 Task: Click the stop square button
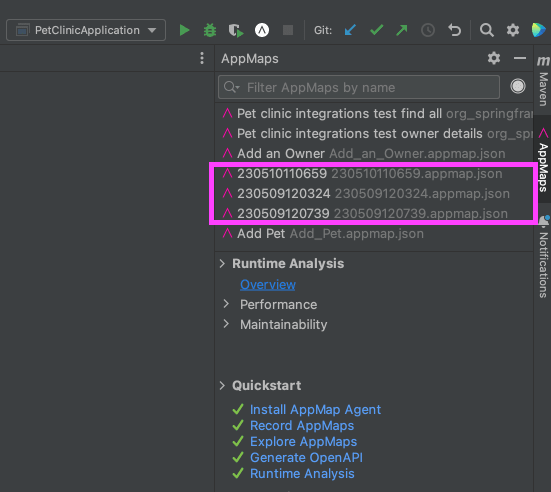tap(288, 30)
